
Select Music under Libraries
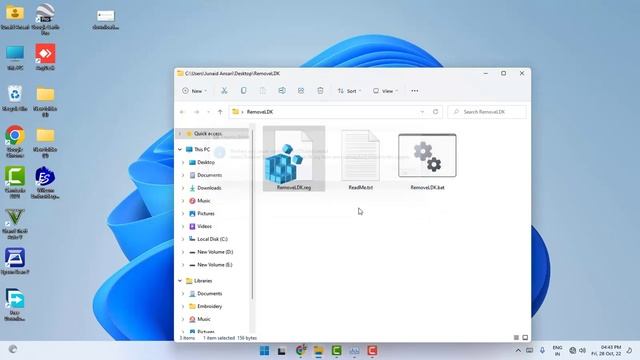(x=204, y=319)
